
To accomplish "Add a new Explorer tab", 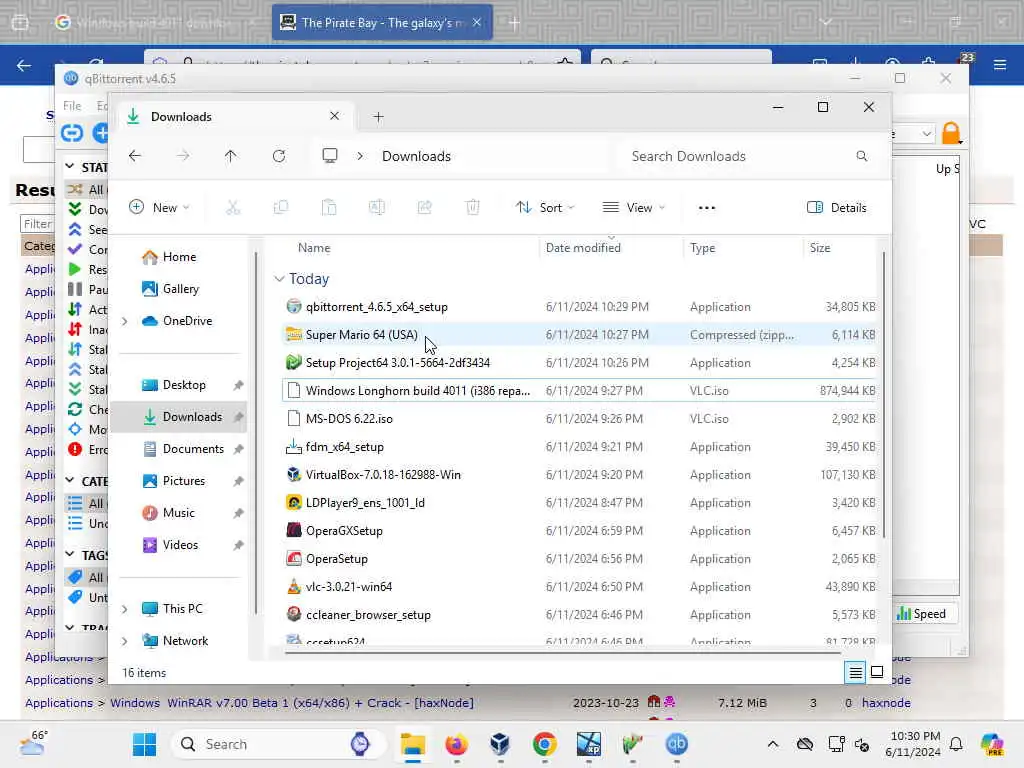I will pyautogui.click(x=378, y=117).
